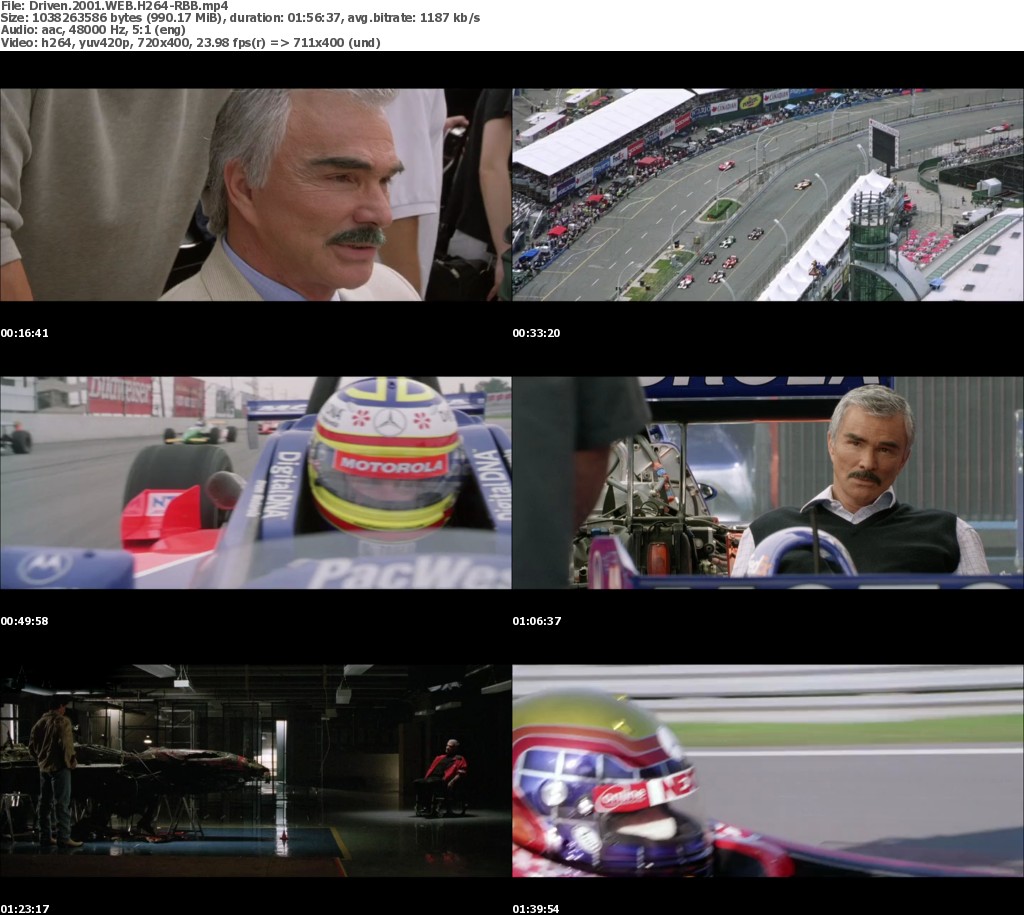Click the 01:06:37 timestamp label
Image resolution: width=1024 pixels, height=915 pixels.
(x=537, y=621)
